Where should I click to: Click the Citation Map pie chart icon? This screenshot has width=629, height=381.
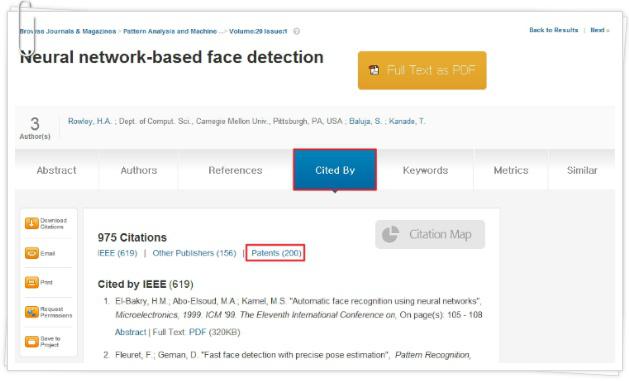point(390,234)
